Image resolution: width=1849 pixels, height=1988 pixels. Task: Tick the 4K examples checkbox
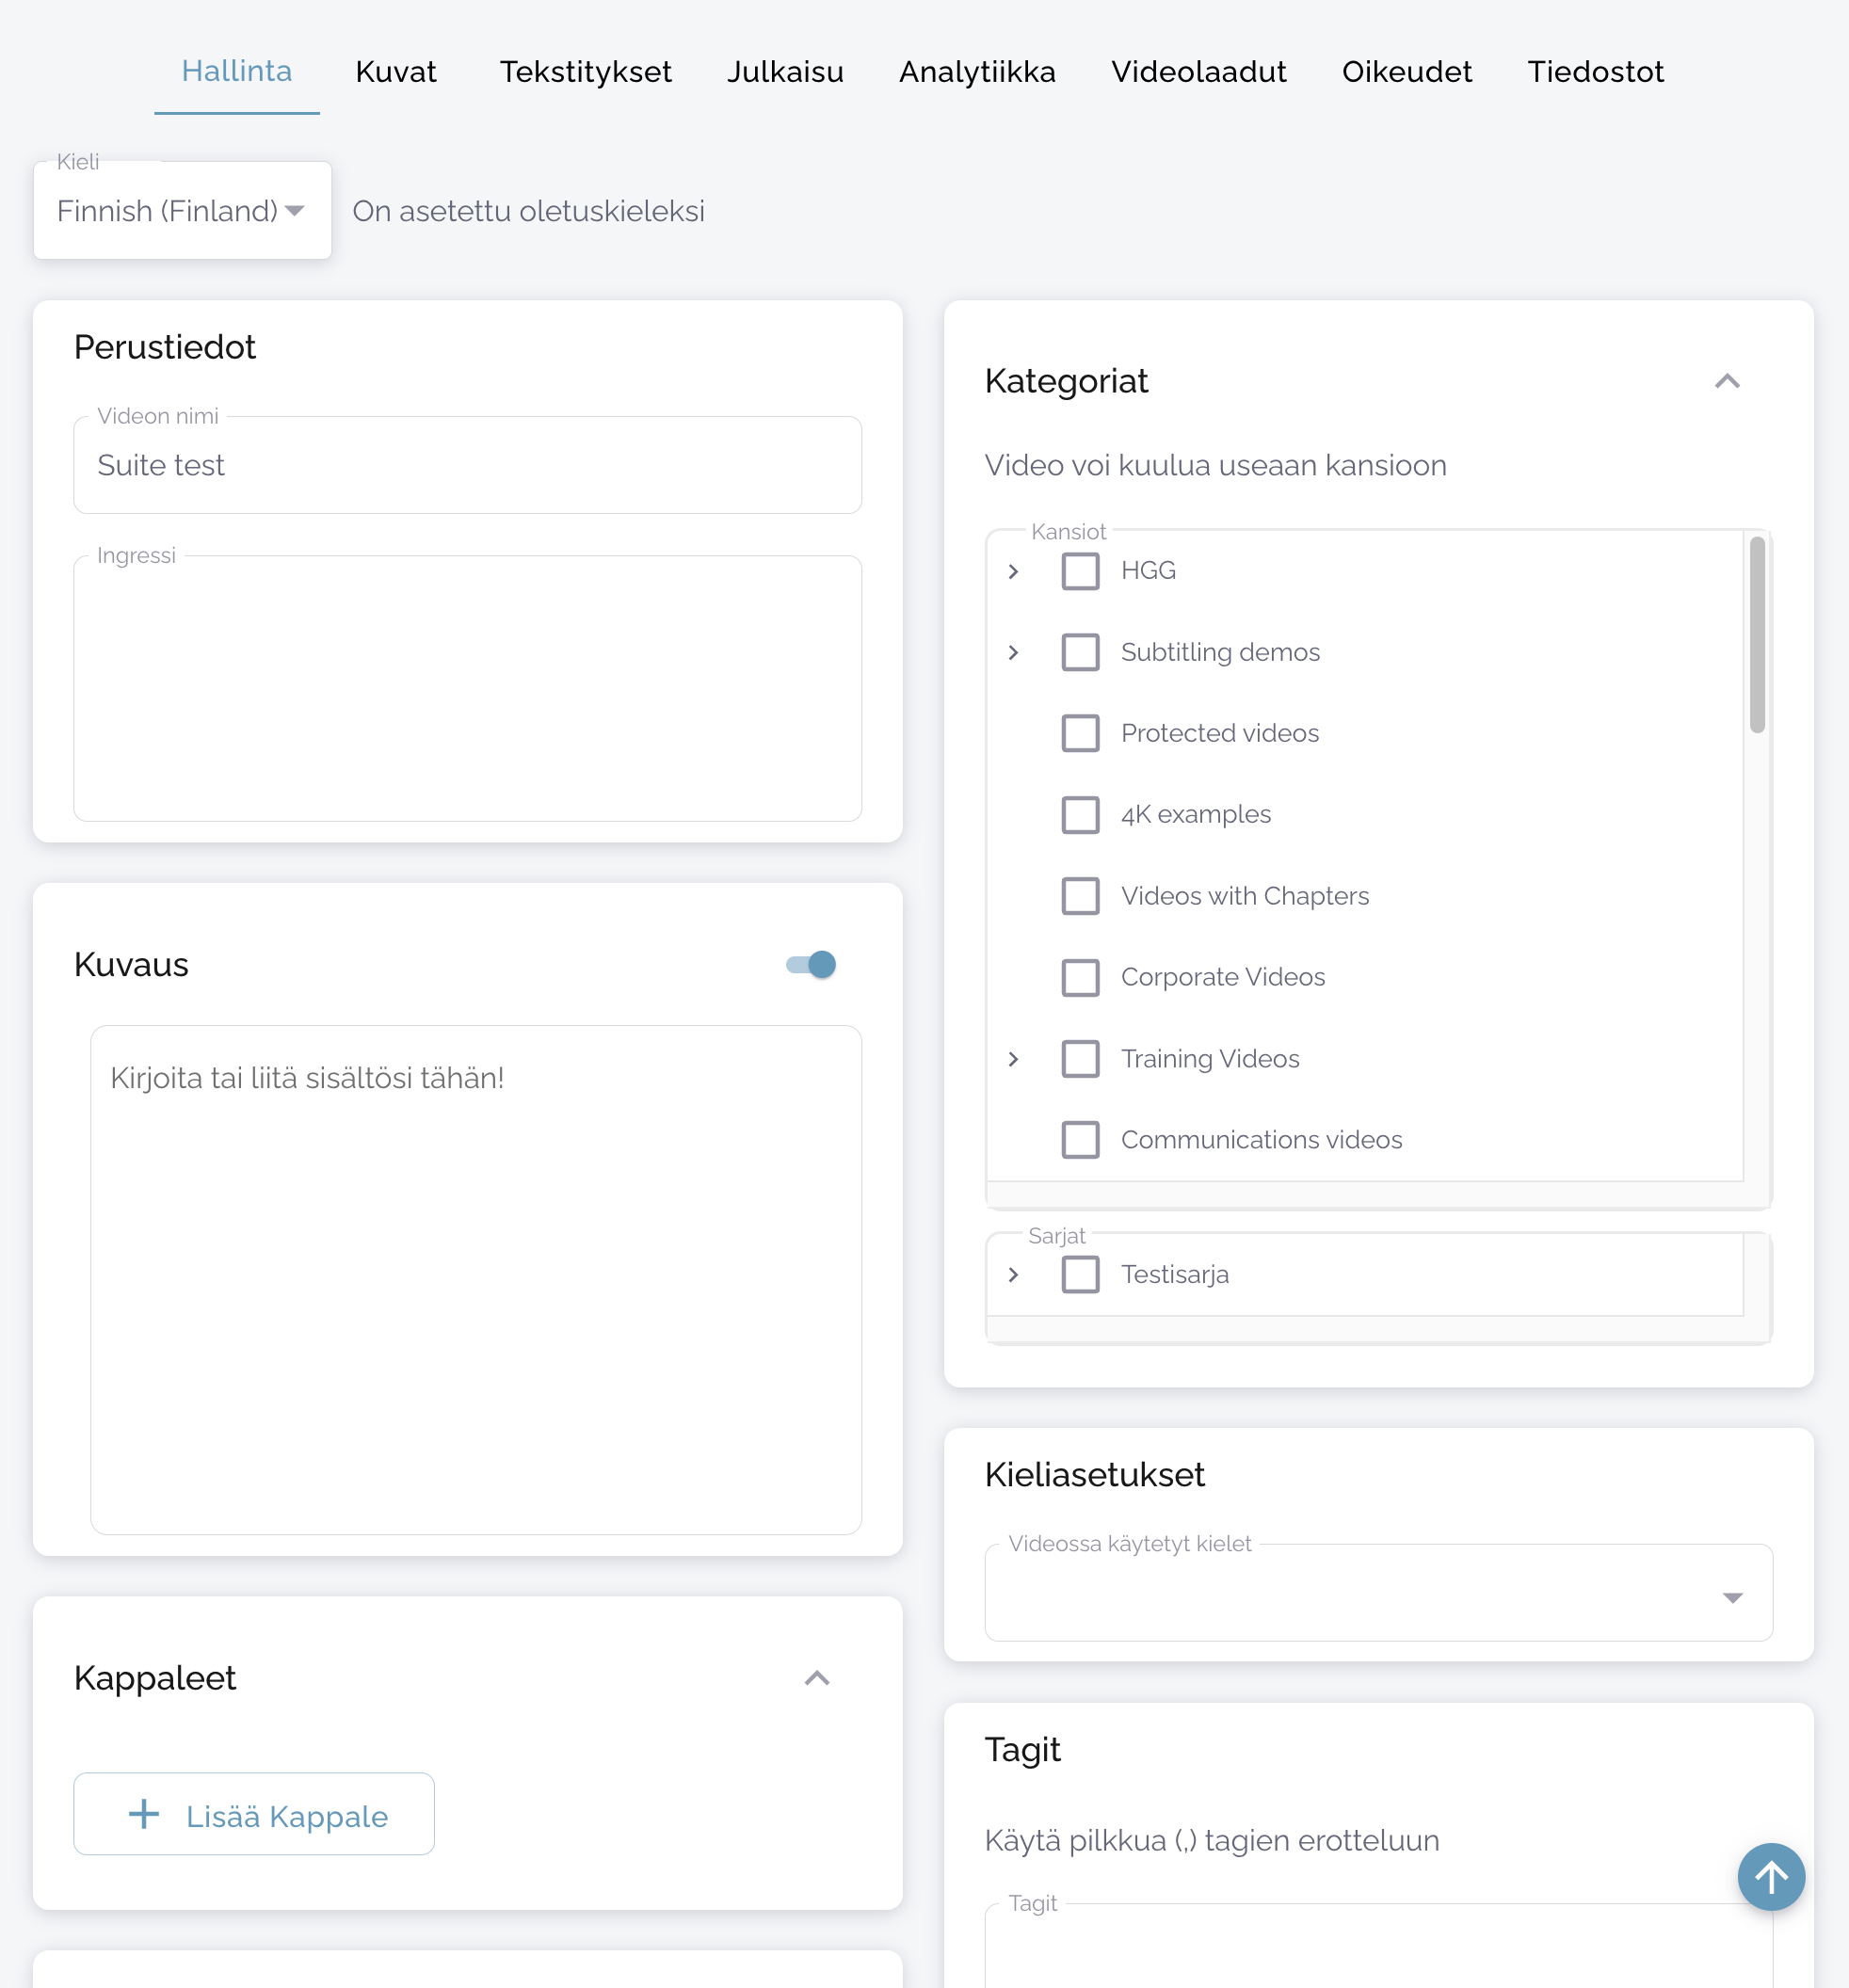pos(1079,814)
